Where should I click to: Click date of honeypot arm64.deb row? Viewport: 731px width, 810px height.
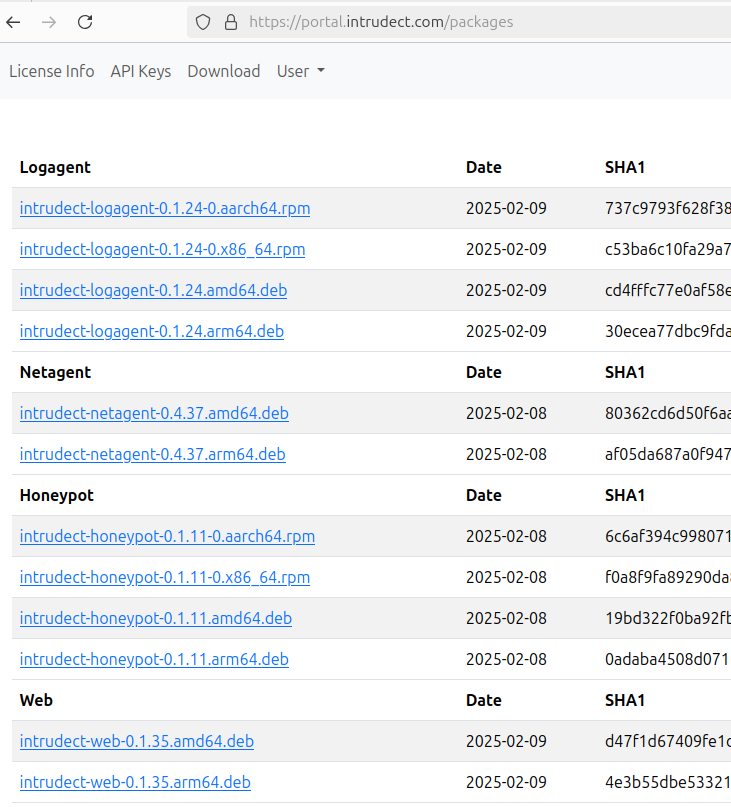[506, 659]
